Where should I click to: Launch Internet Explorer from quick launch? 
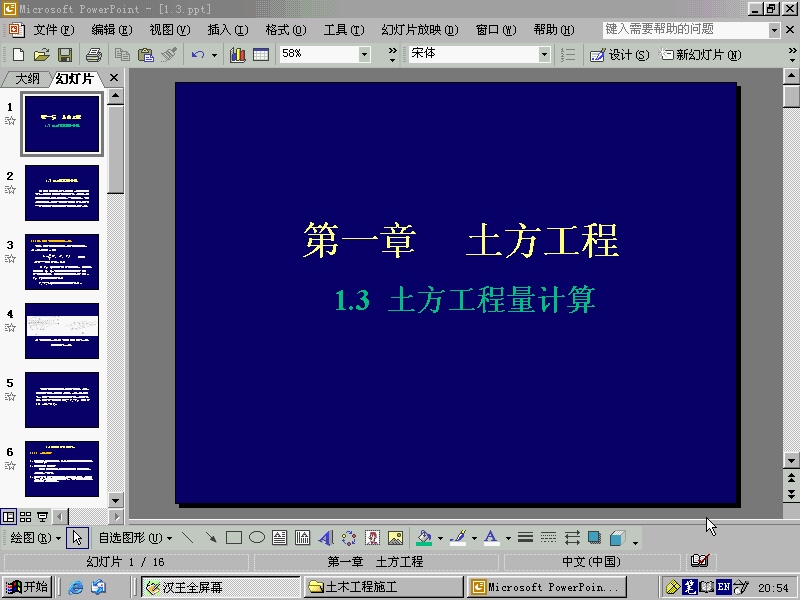(76, 587)
